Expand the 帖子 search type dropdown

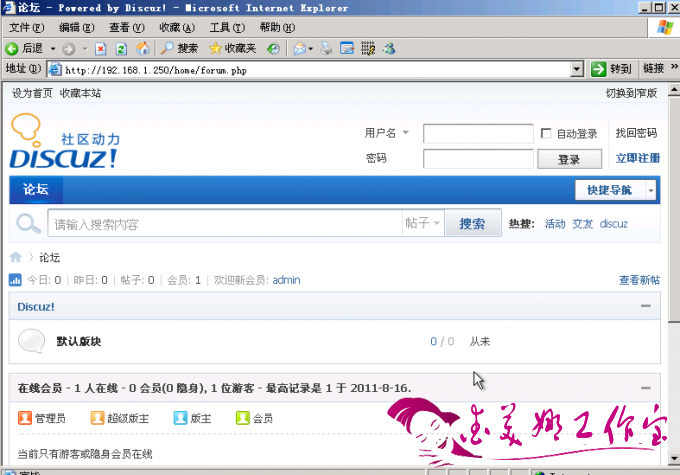coord(423,224)
